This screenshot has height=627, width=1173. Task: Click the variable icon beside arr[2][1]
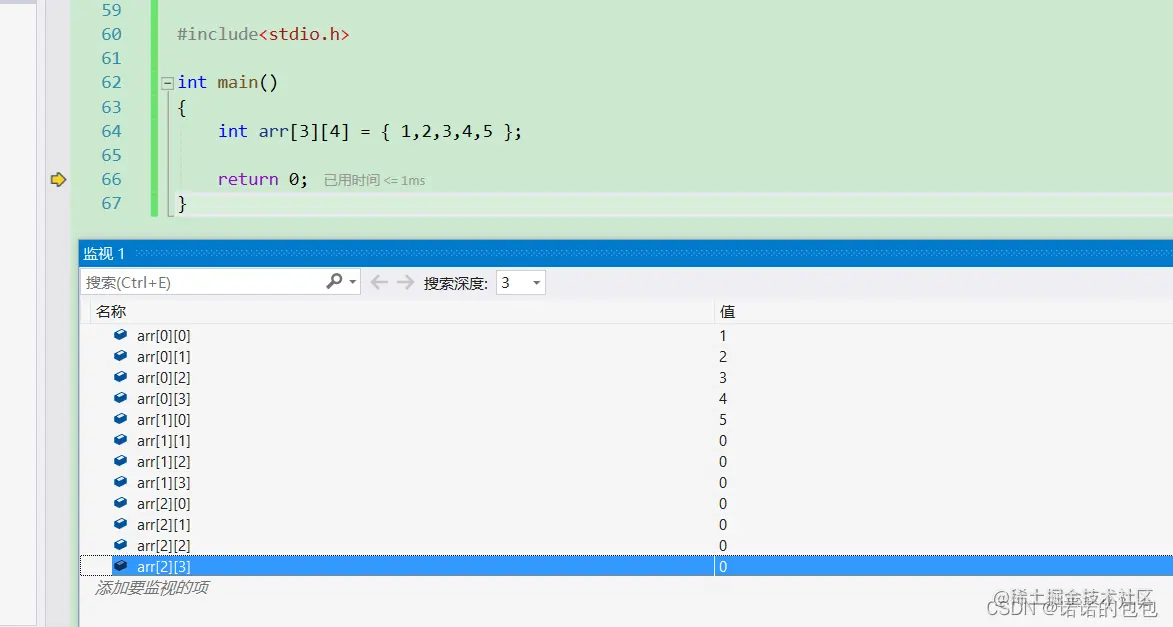click(120, 524)
